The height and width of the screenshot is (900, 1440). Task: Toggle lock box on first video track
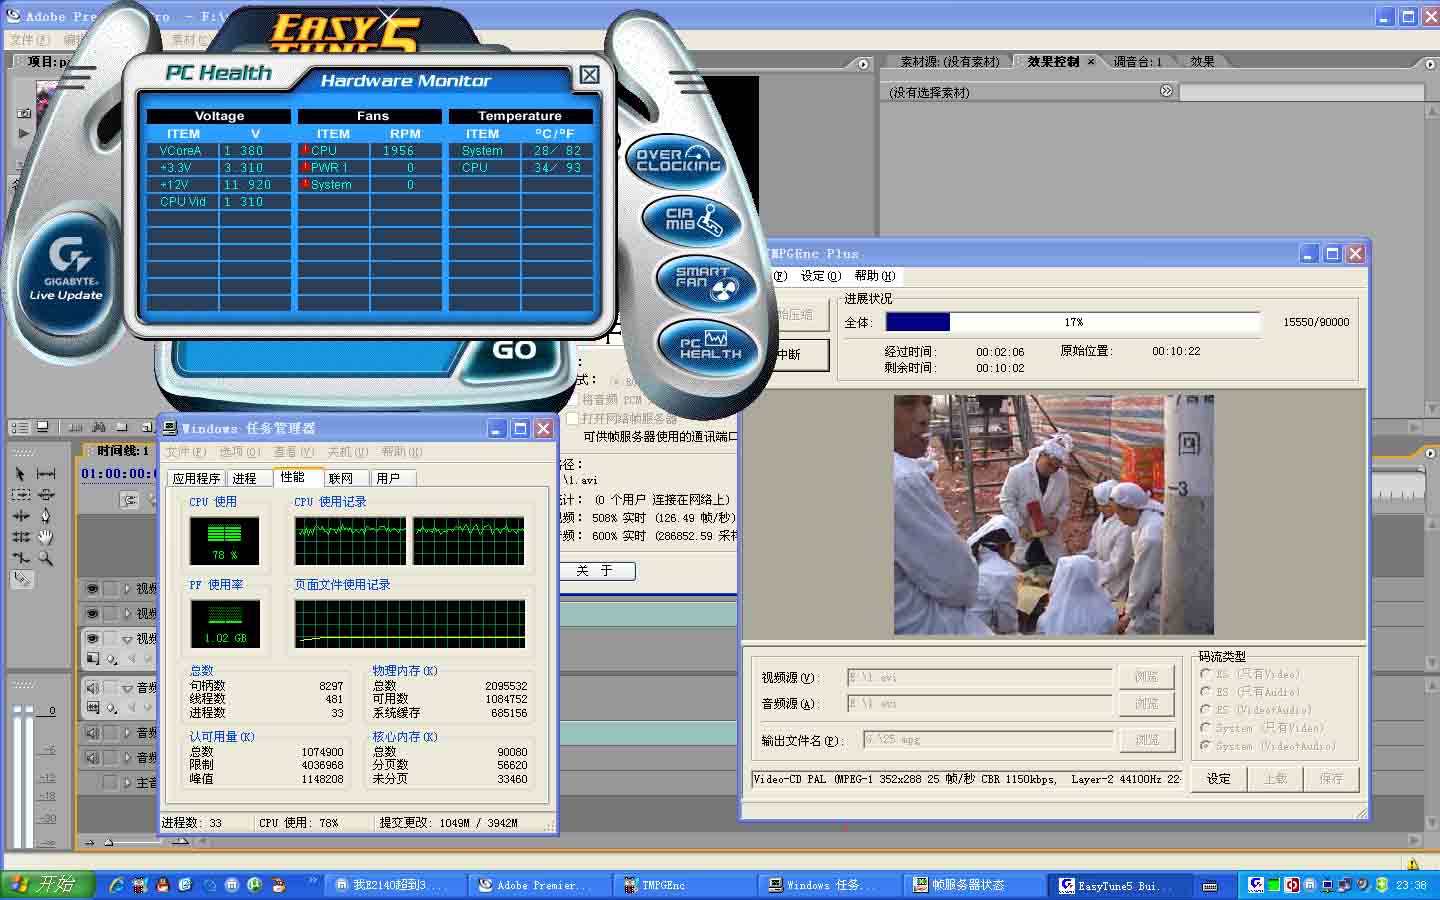111,589
